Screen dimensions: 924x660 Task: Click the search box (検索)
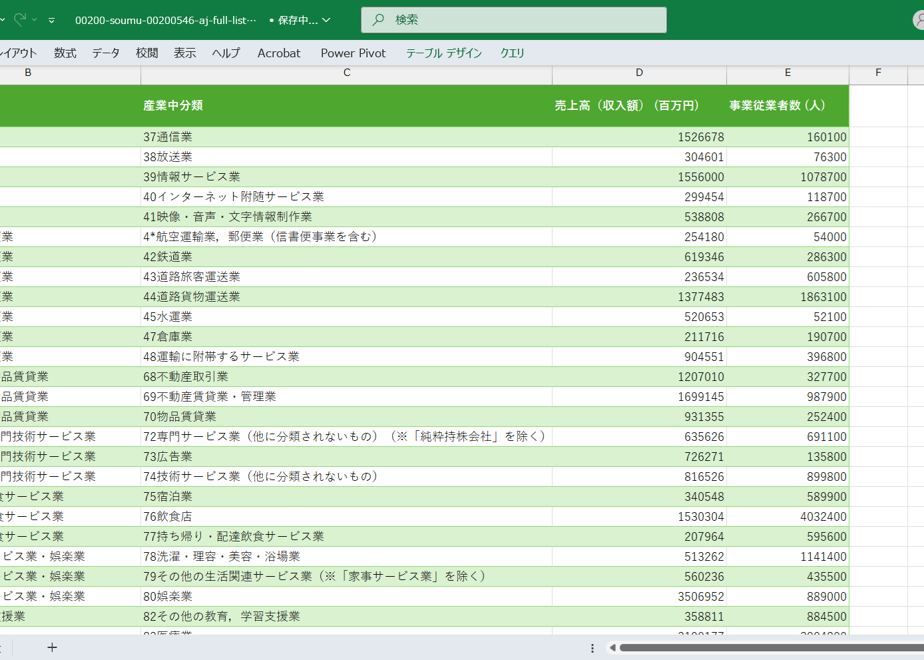514,20
